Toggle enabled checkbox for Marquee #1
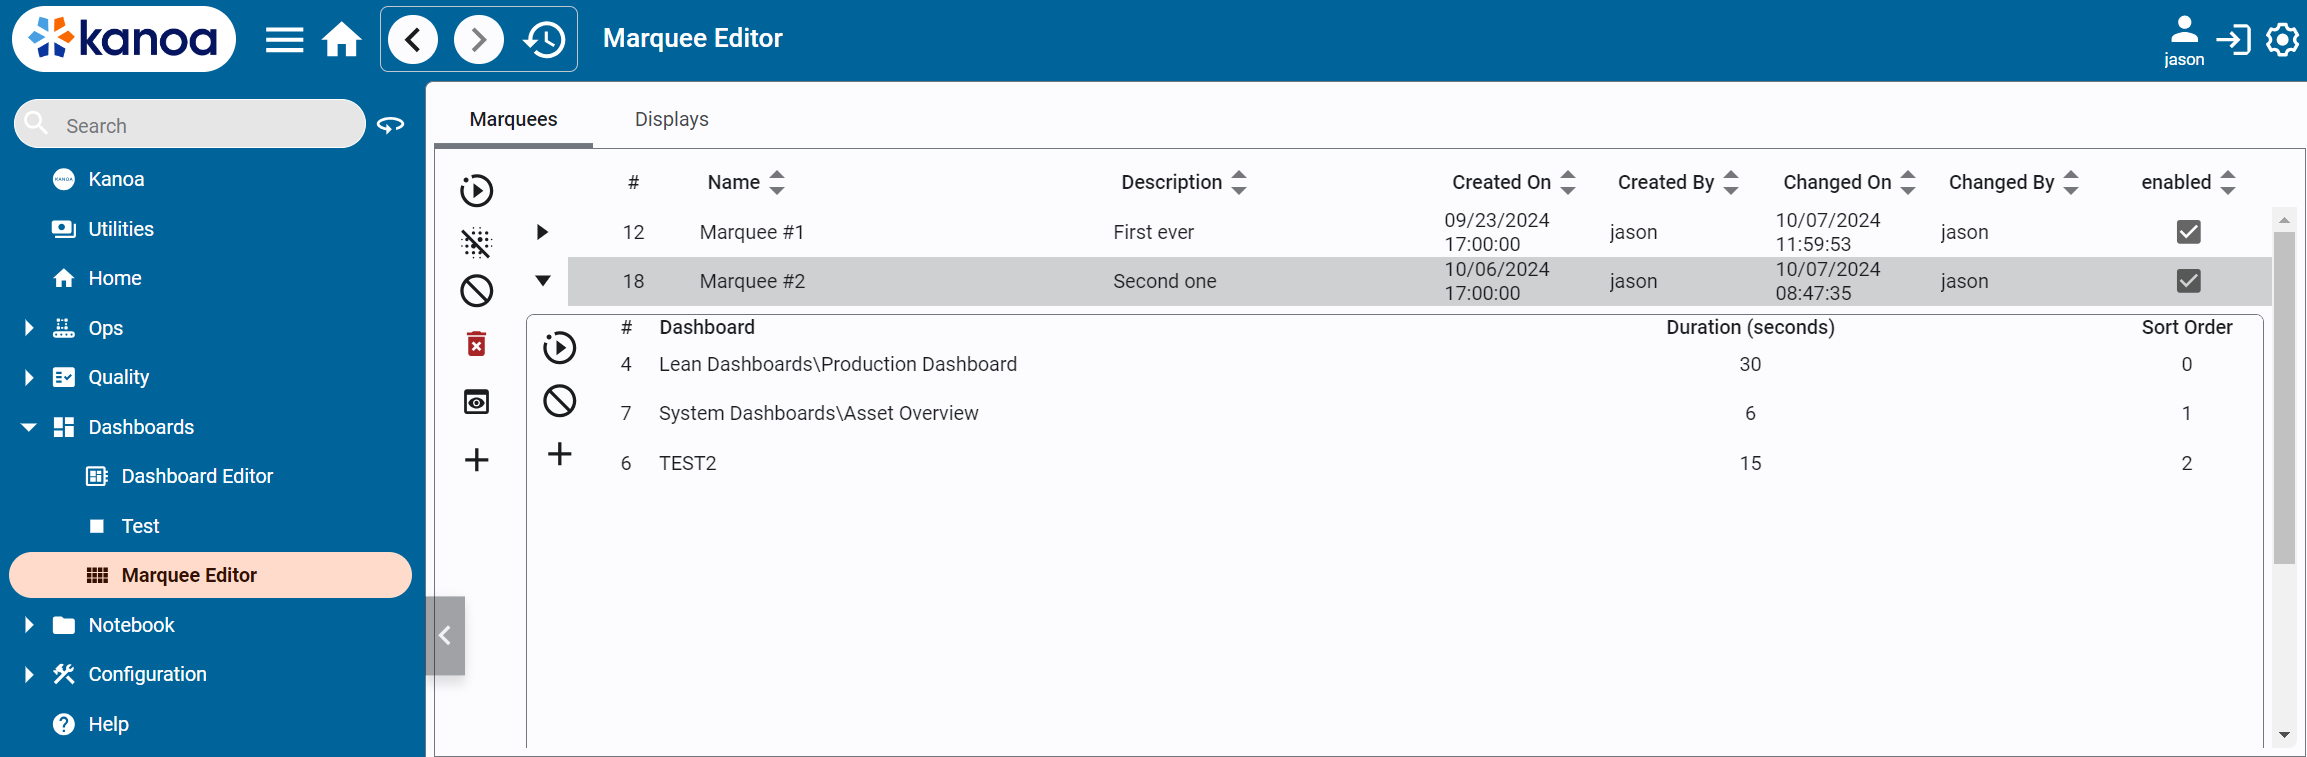The image size is (2307, 757). click(x=2189, y=232)
